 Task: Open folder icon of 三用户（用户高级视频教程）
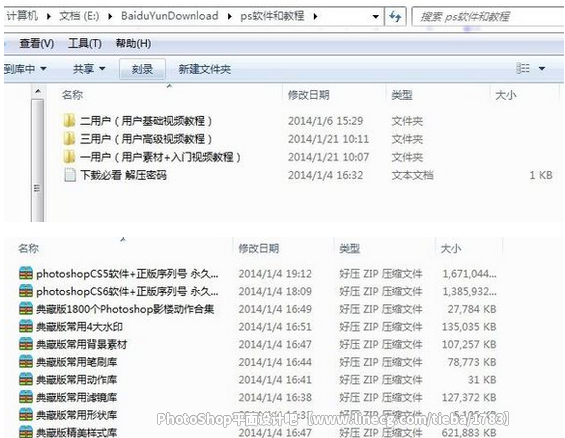[x=69, y=138]
